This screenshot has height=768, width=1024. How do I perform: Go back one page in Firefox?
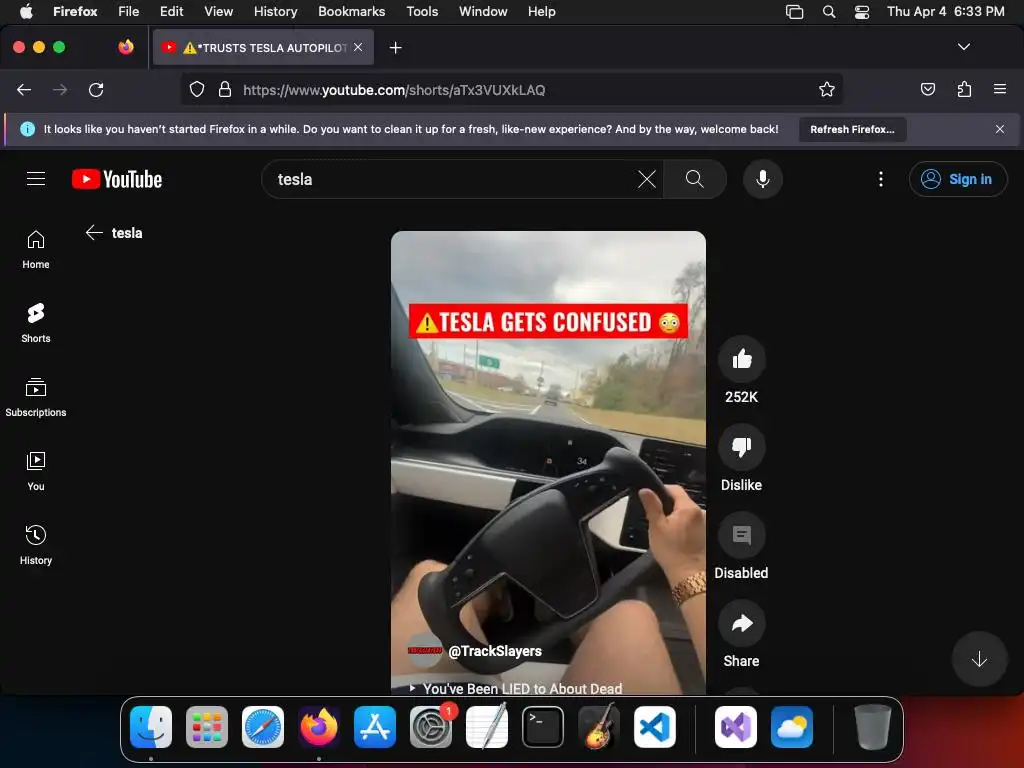tap(24, 89)
